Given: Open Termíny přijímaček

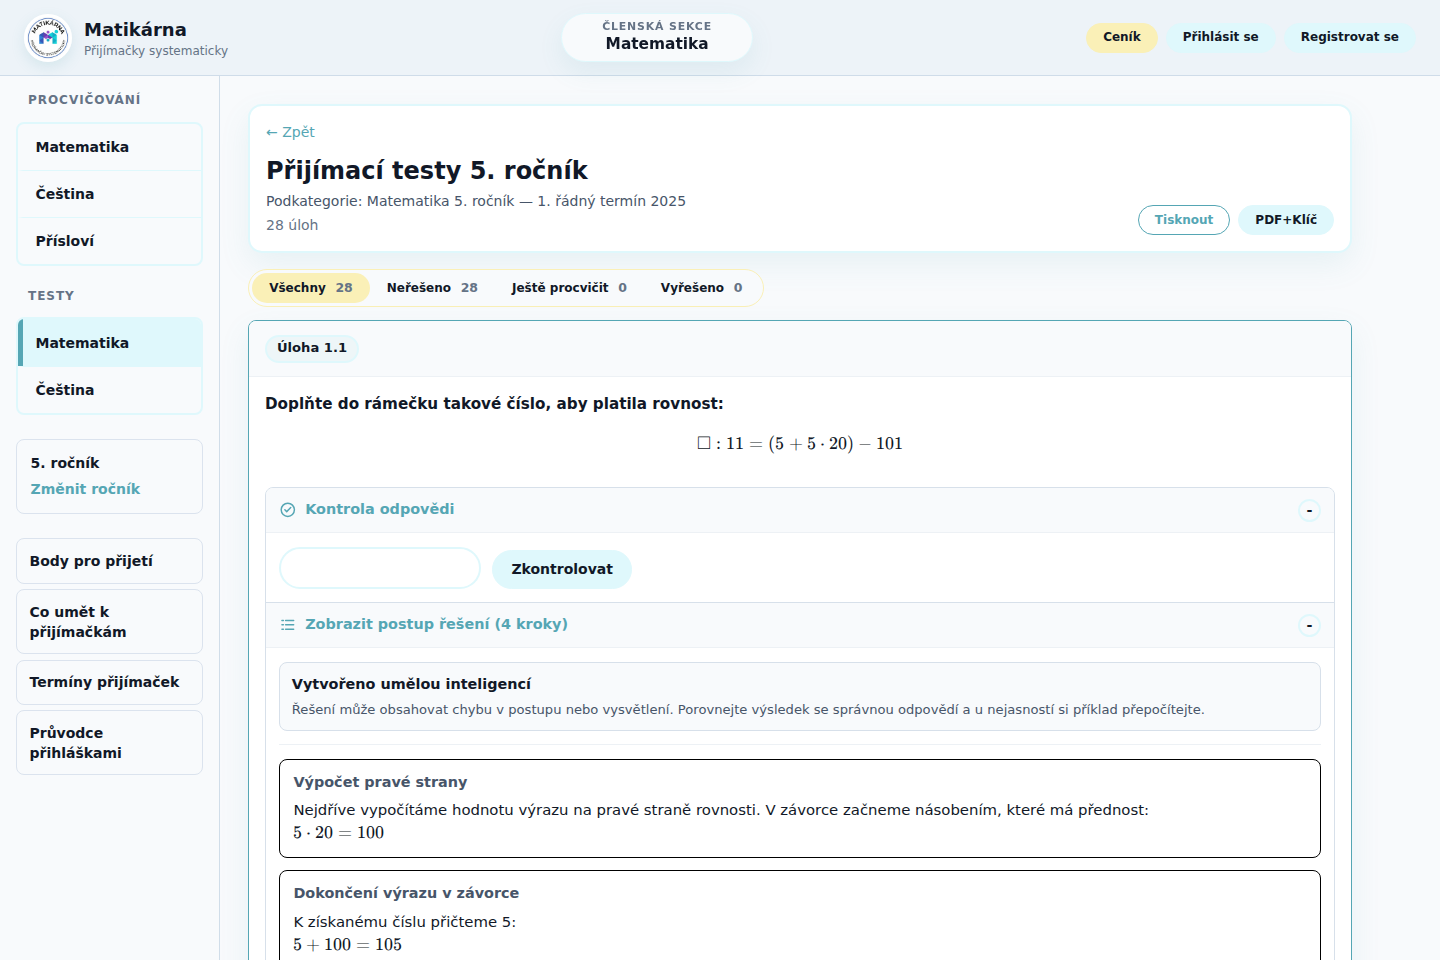Looking at the screenshot, I should tap(110, 682).
